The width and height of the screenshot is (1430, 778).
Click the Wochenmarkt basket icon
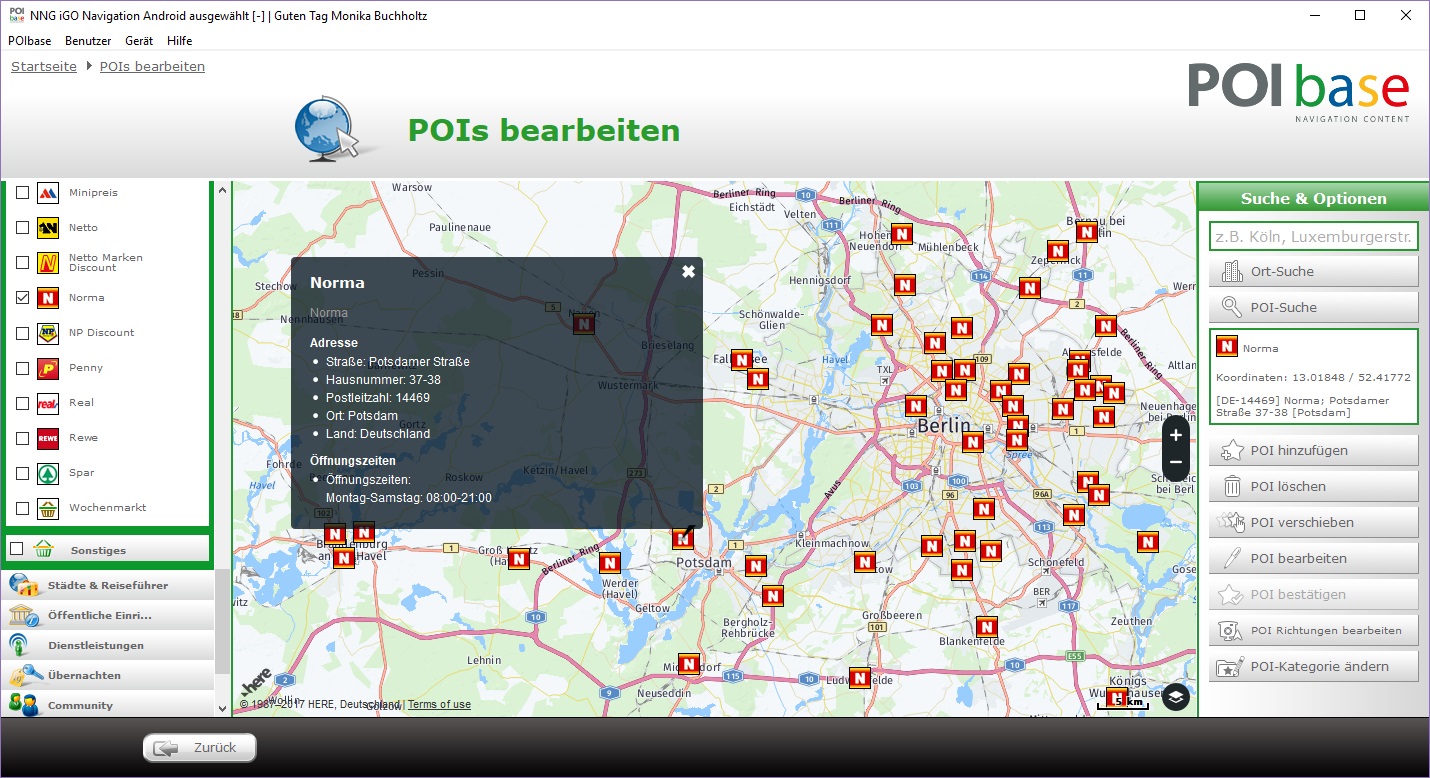click(47, 508)
